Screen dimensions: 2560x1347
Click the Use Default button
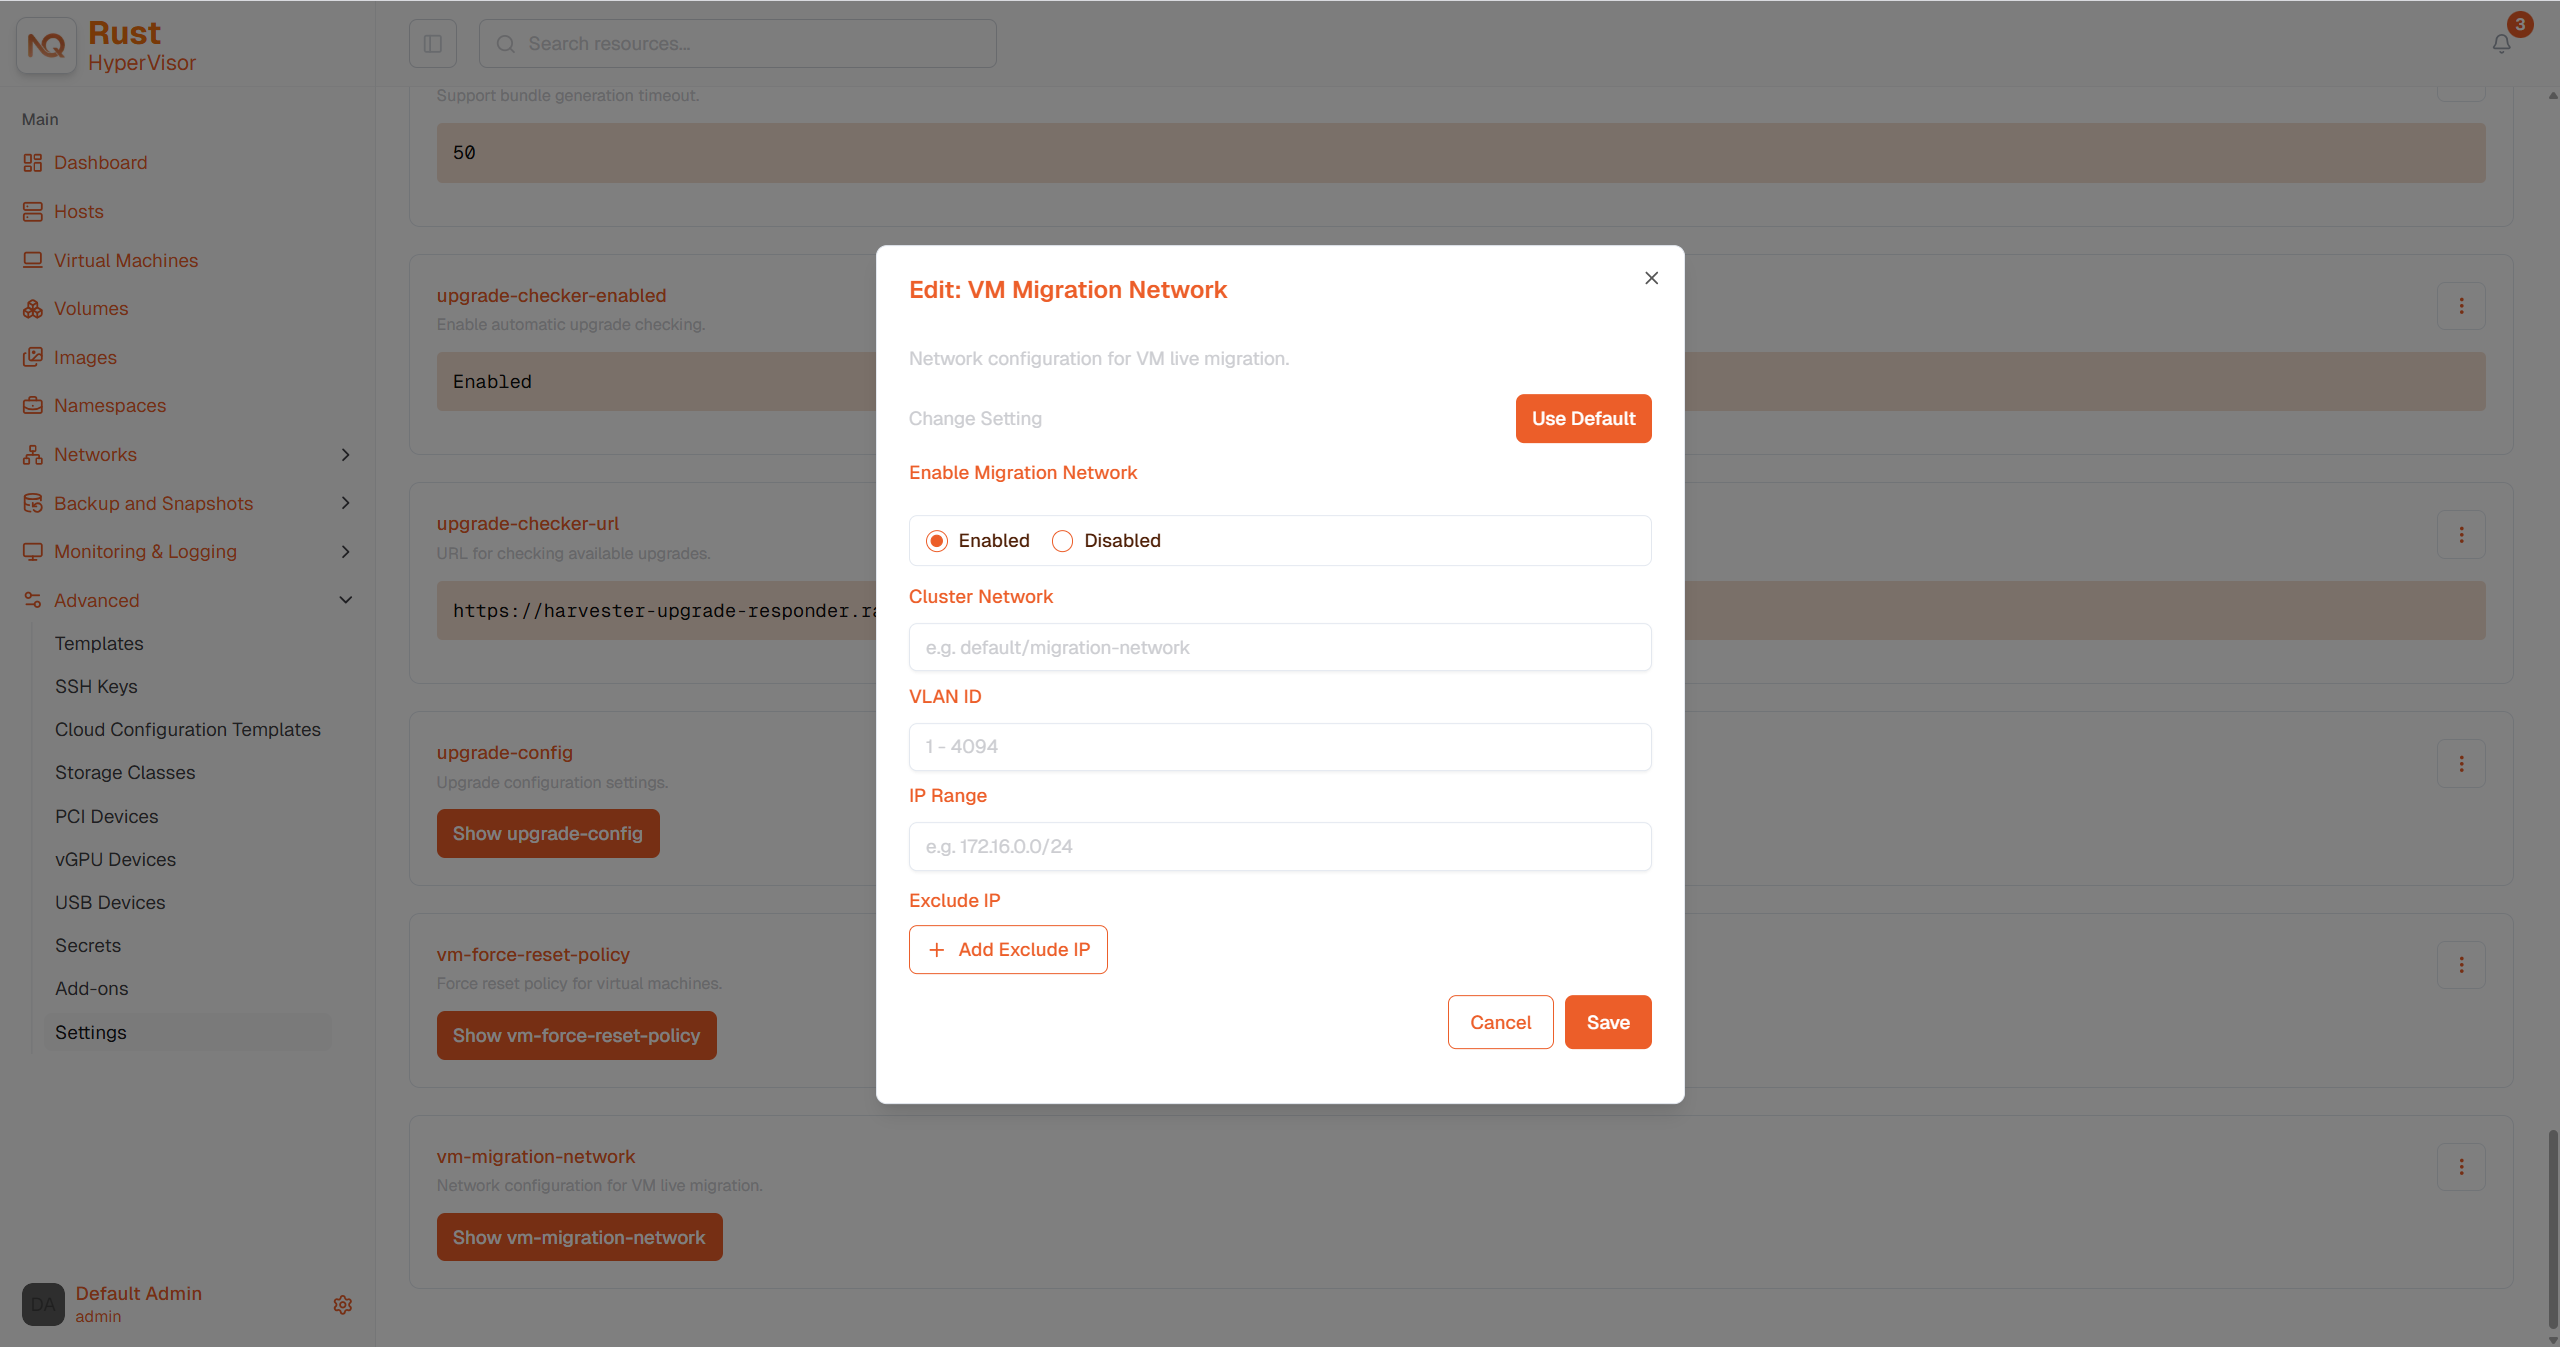[1584, 419]
